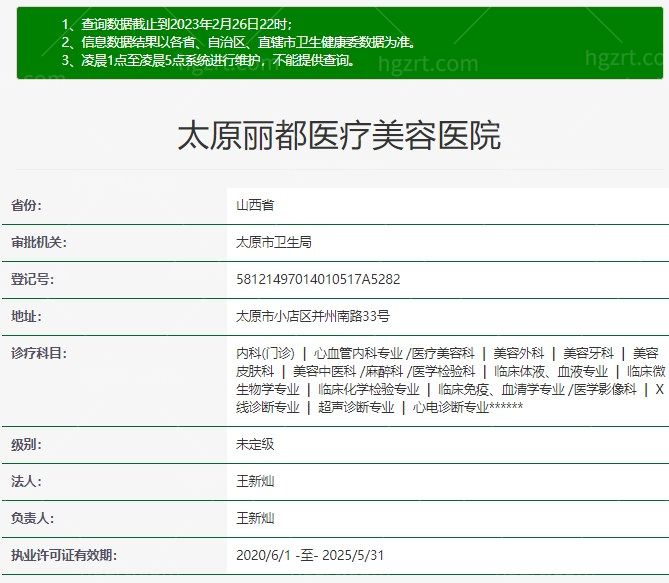Image resolution: width=669 pixels, height=583 pixels.
Task: Select the value 未定级
Action: coord(255,445)
